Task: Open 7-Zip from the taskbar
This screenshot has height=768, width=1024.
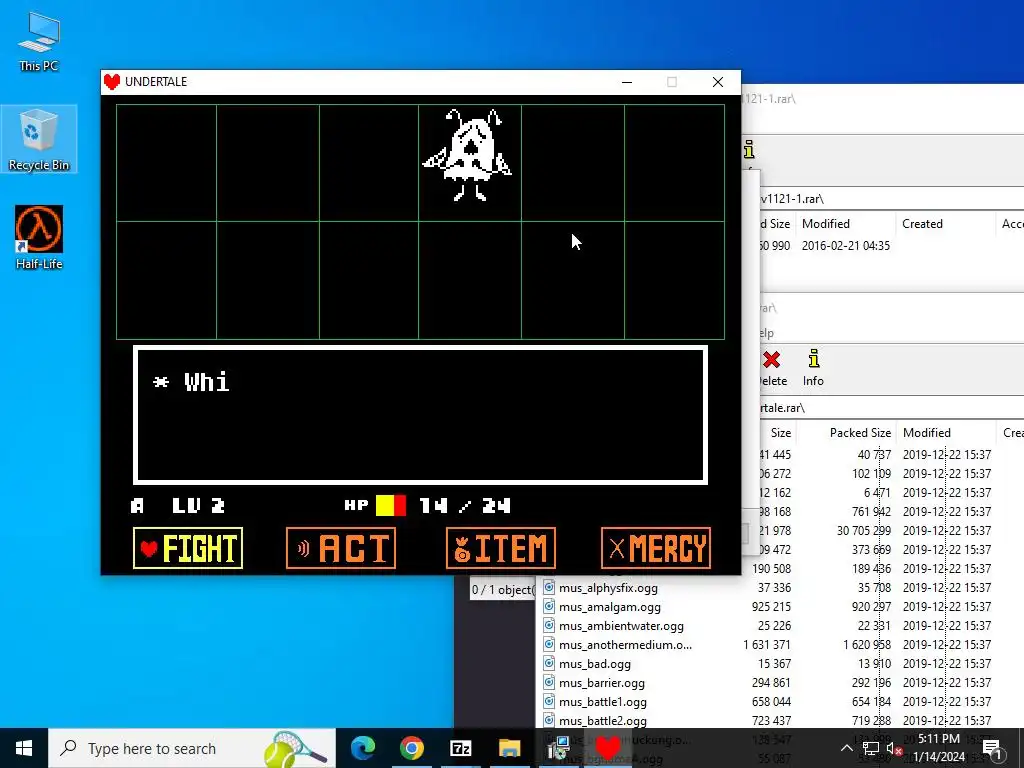Action: coord(460,748)
